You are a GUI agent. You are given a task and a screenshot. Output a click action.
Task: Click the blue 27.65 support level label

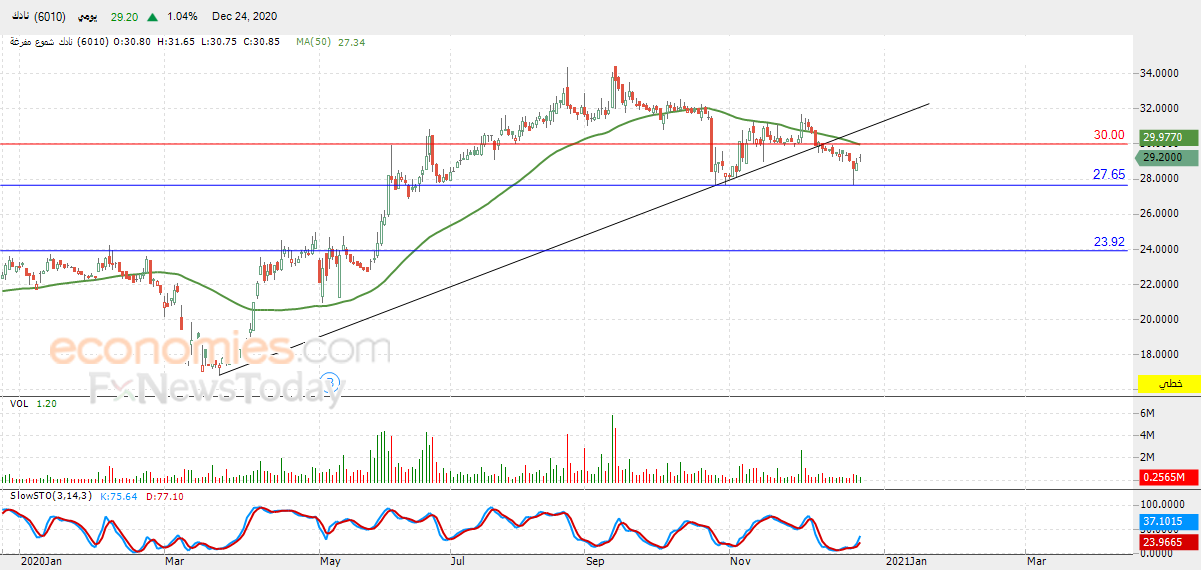click(x=1108, y=174)
